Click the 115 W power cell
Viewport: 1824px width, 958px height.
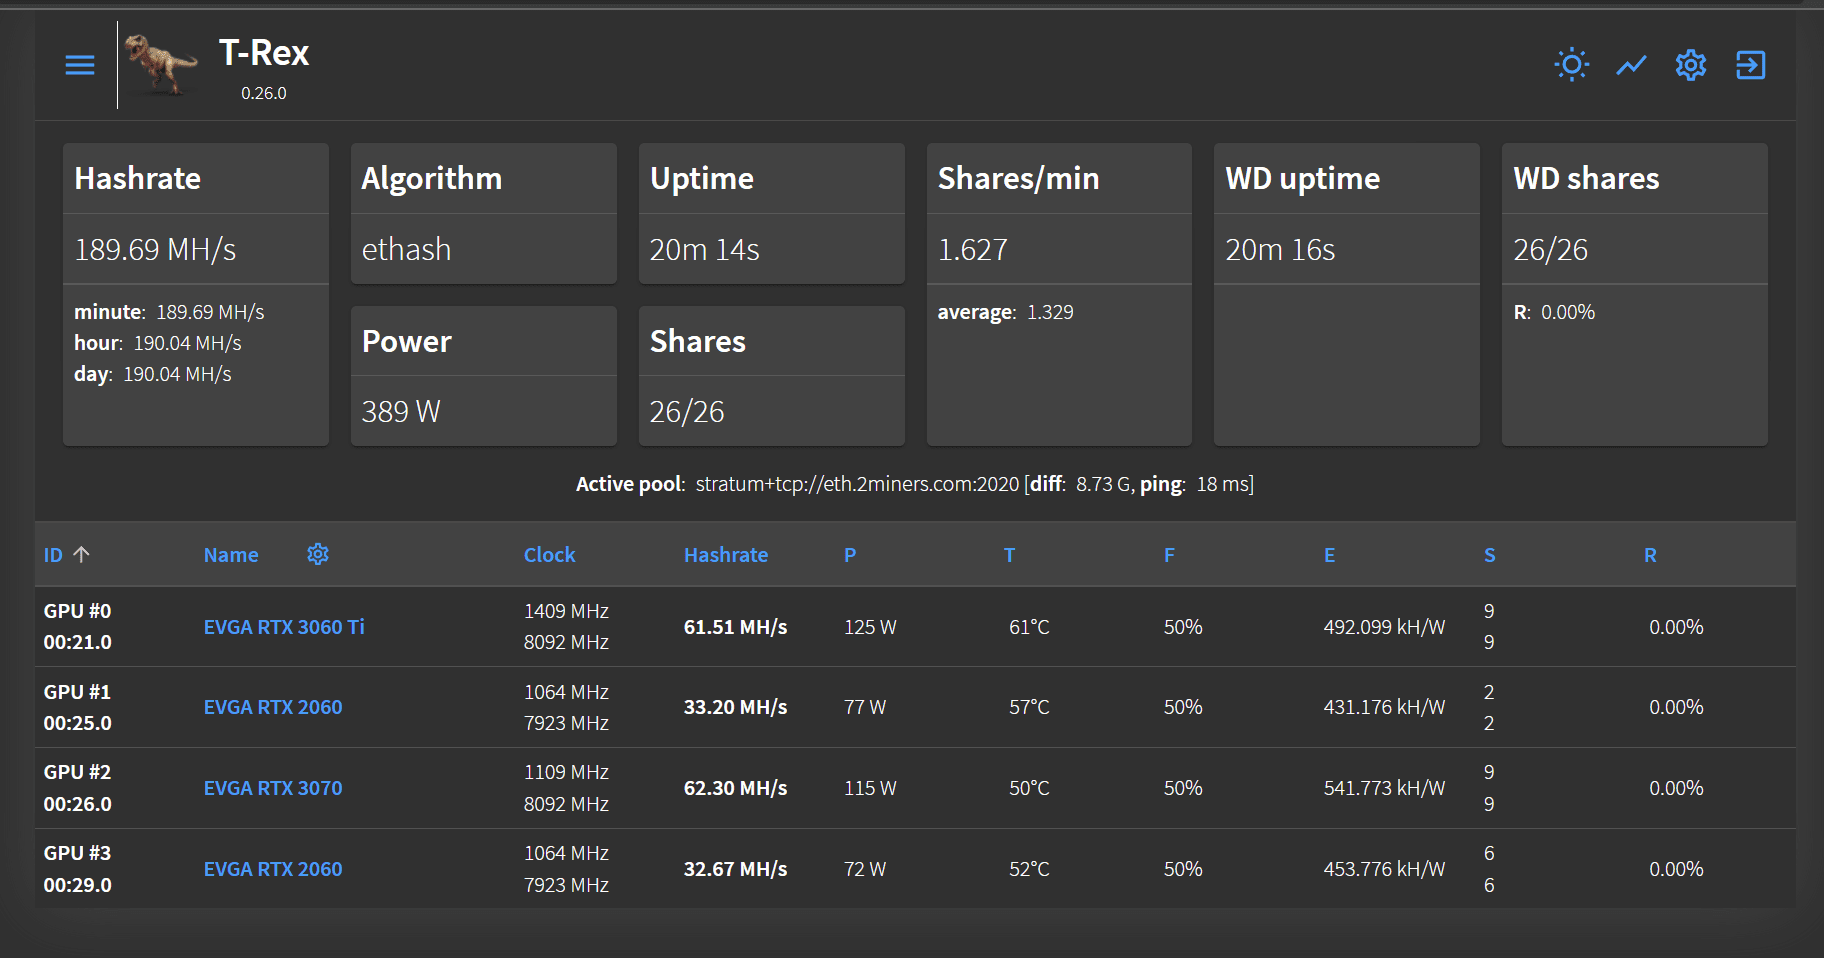click(x=870, y=788)
